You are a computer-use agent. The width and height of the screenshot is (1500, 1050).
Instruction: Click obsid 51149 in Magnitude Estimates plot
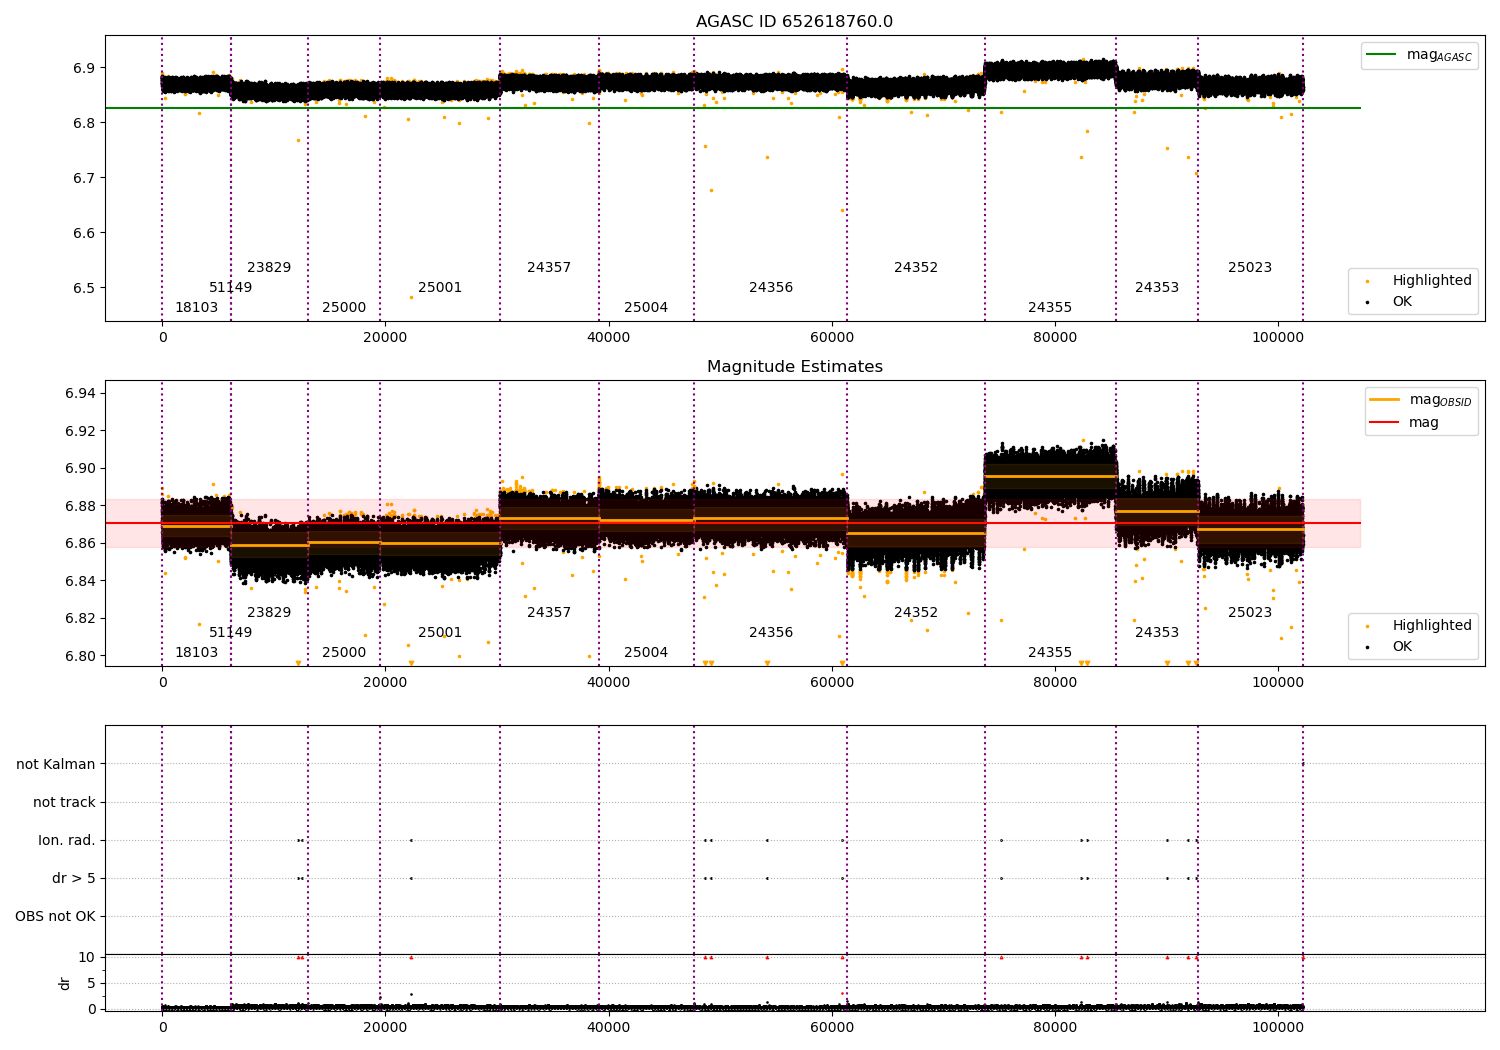point(231,633)
